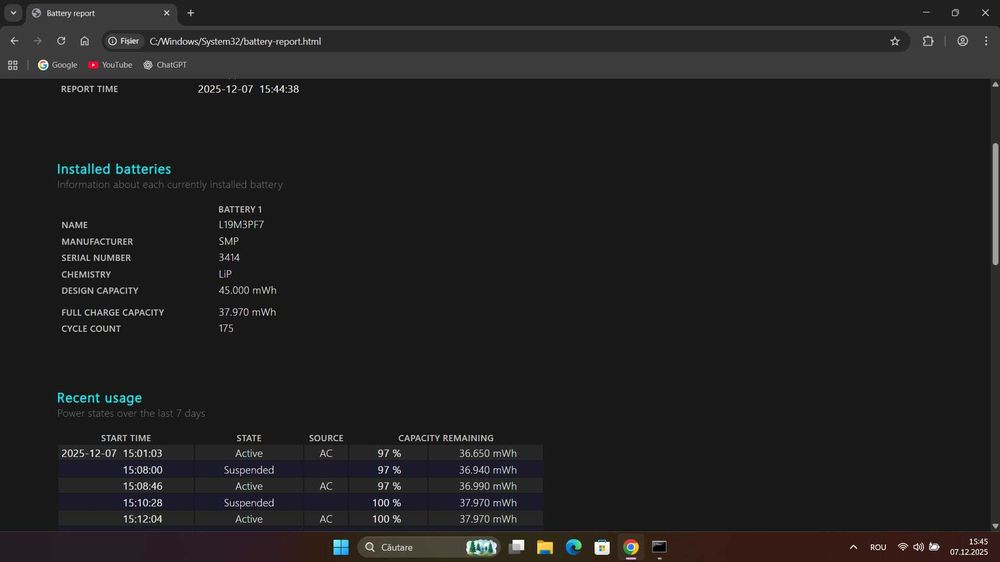Screen dimensions: 1000x562
Task: Select the chemistry value LiP
Action: (x=225, y=274)
